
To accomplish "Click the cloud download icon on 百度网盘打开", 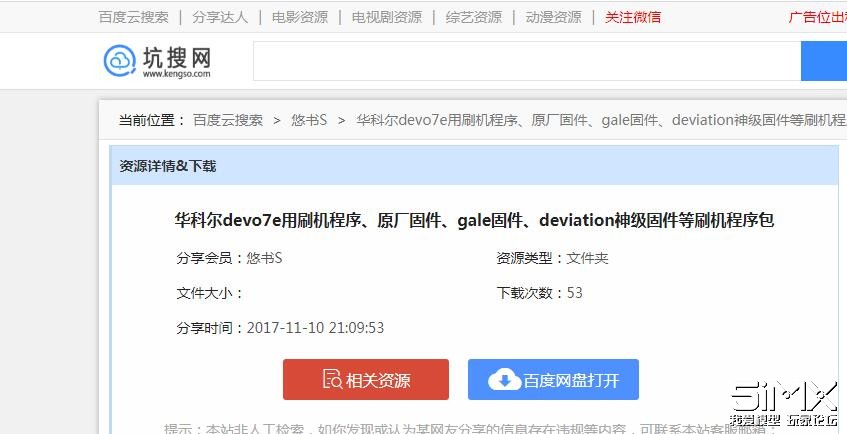I will (505, 380).
